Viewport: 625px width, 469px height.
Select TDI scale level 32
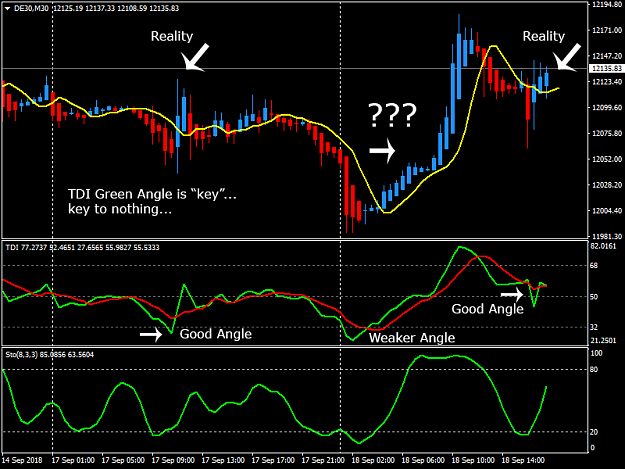pos(594,328)
